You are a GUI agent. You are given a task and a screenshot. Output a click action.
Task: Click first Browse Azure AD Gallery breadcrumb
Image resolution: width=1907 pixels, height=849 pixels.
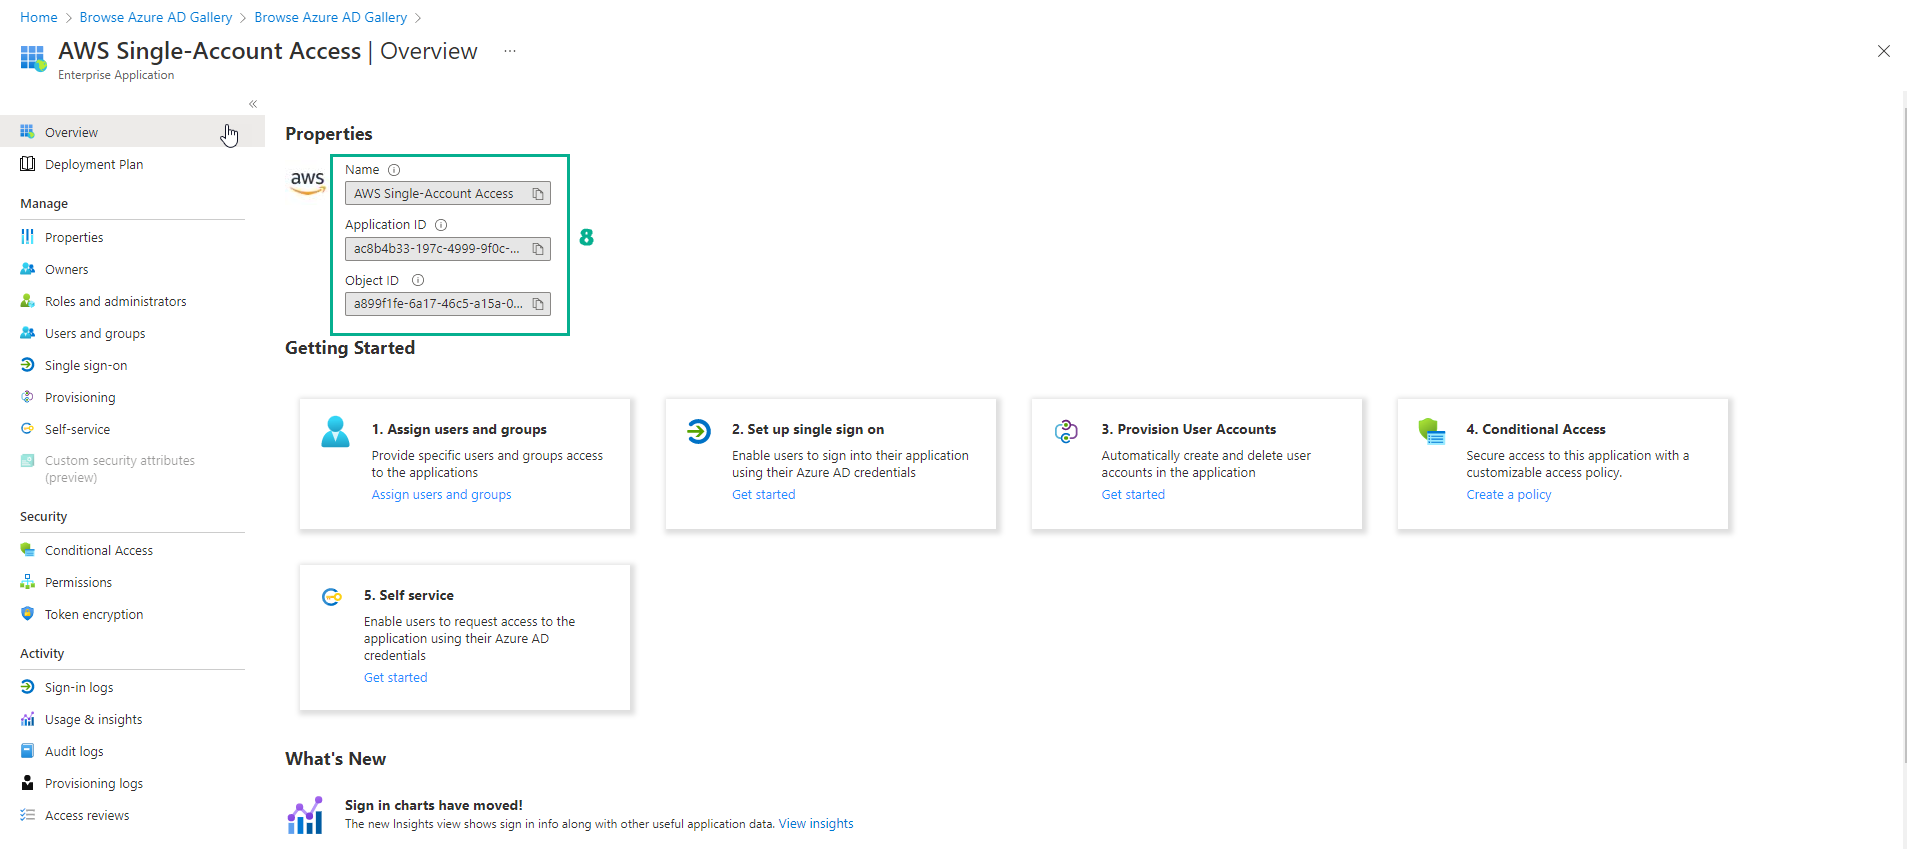(156, 17)
